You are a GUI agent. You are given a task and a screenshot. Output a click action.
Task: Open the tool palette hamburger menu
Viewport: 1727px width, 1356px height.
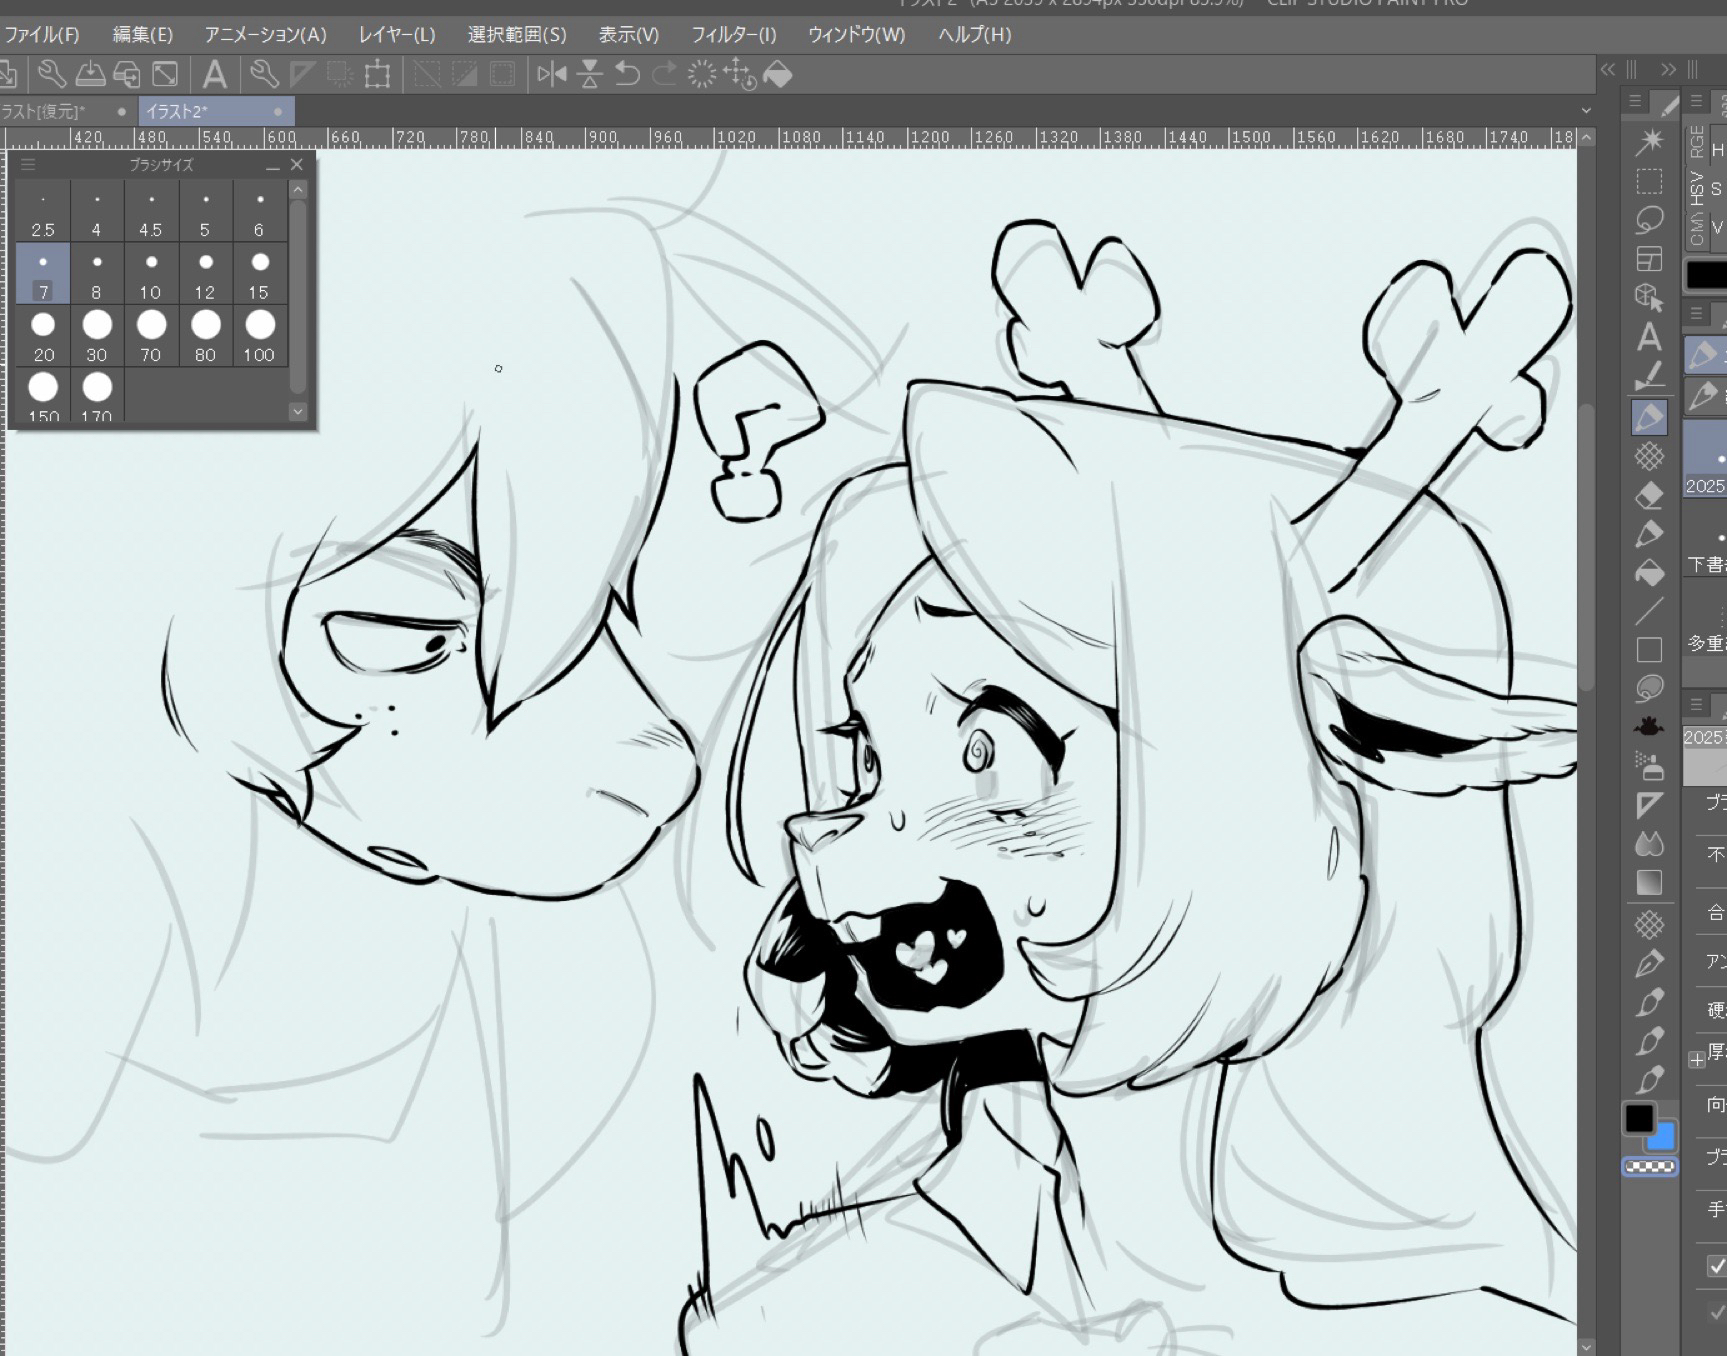point(1635,101)
